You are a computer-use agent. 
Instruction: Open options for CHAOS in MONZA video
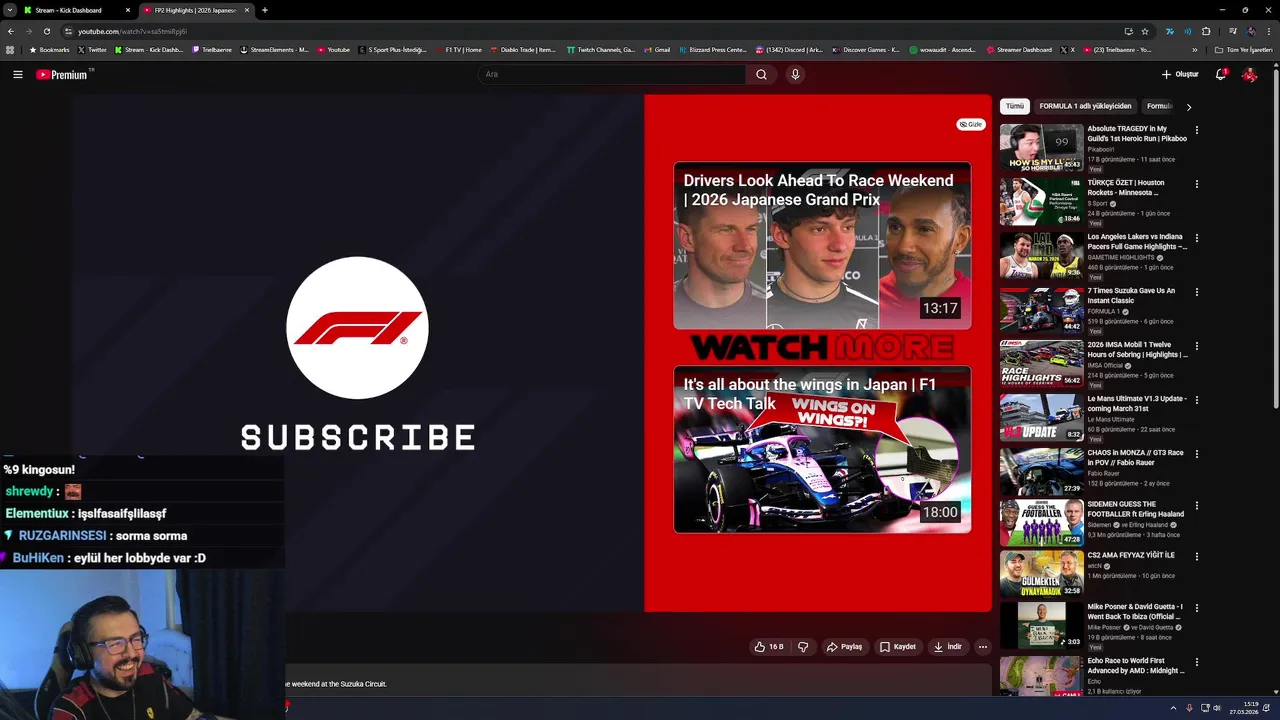point(1196,454)
